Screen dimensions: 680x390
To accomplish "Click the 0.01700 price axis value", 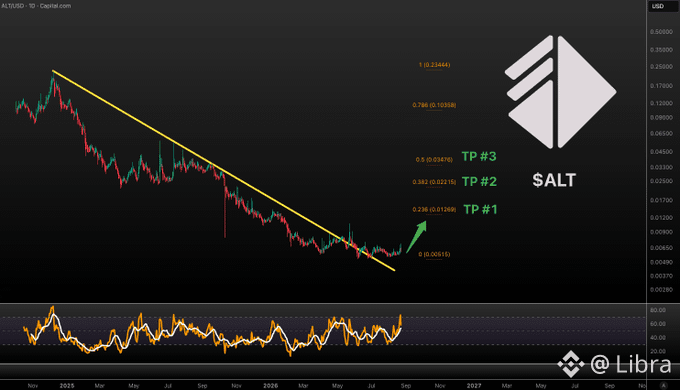I will pos(661,200).
